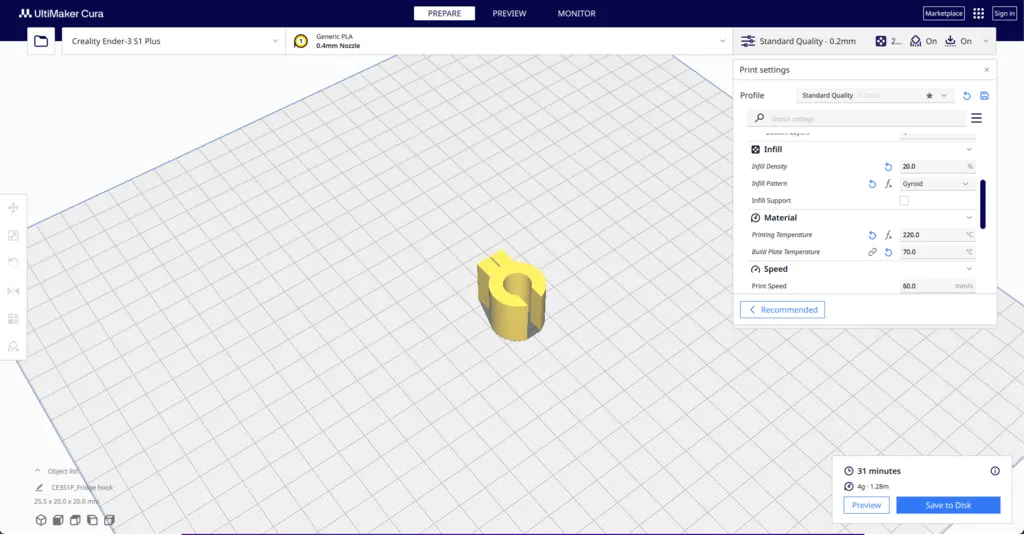The image size is (1024, 535).
Task: Reset Infill Pattern with revert arrow
Action: (872, 184)
